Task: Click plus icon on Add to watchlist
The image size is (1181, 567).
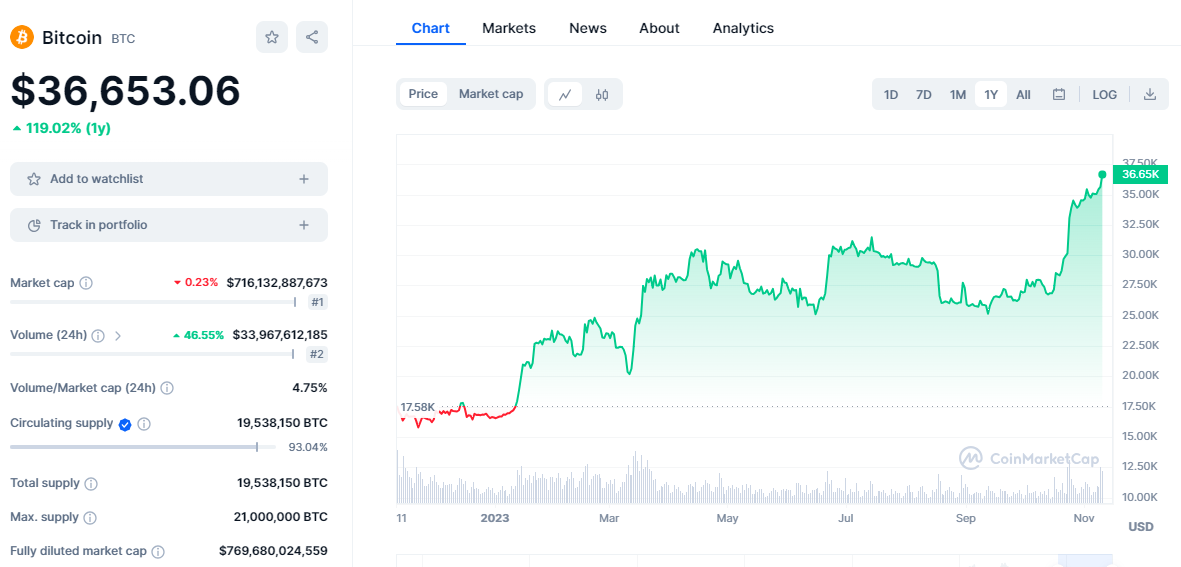Action: point(304,179)
